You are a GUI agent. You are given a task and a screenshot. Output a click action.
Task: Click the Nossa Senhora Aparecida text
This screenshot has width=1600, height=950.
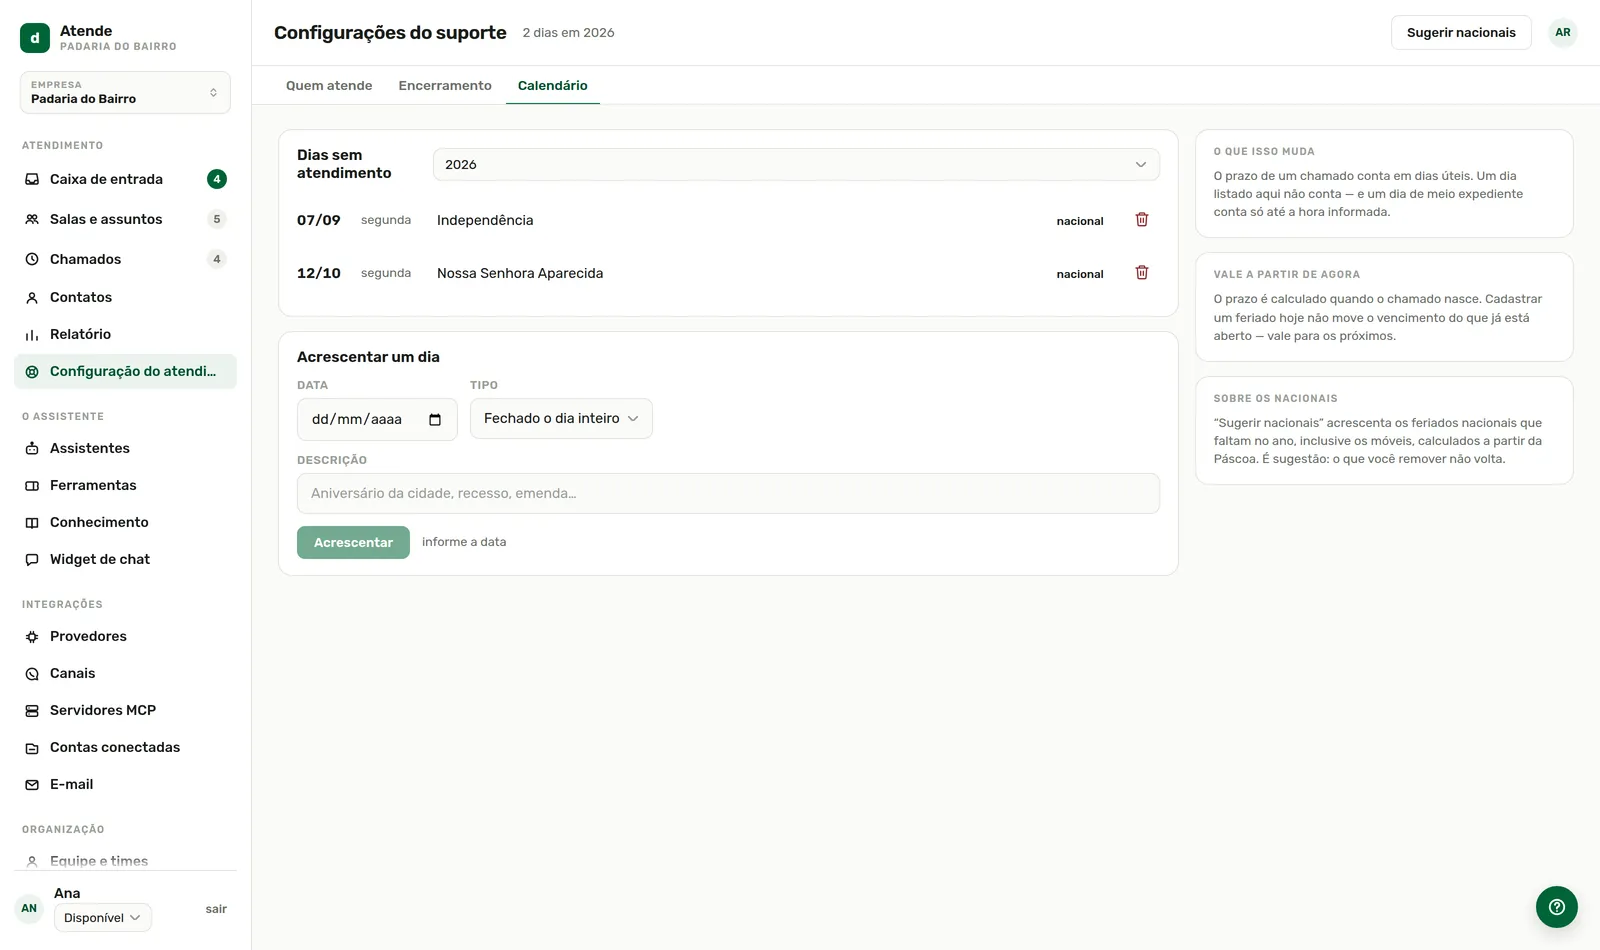tap(520, 273)
